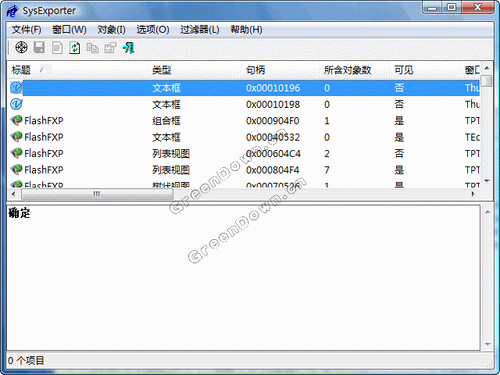Click the refresh green arrows toolbar icon

pos(75,48)
